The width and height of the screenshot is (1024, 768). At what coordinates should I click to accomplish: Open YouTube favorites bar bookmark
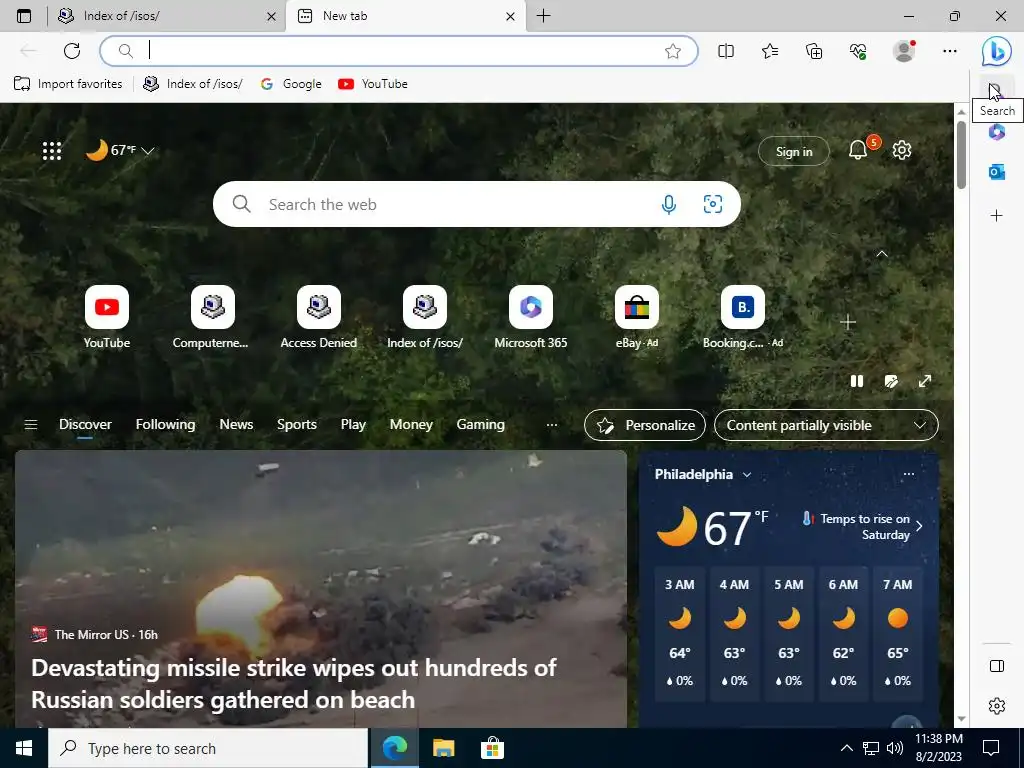click(372, 84)
